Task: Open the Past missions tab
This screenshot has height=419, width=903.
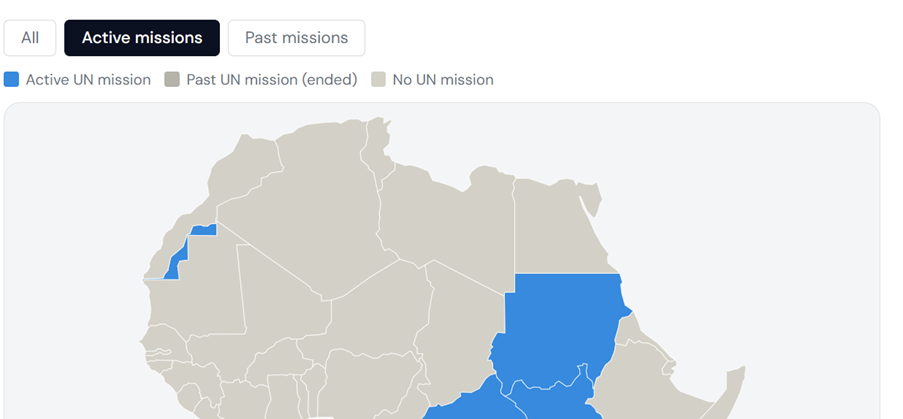Action: [296, 38]
